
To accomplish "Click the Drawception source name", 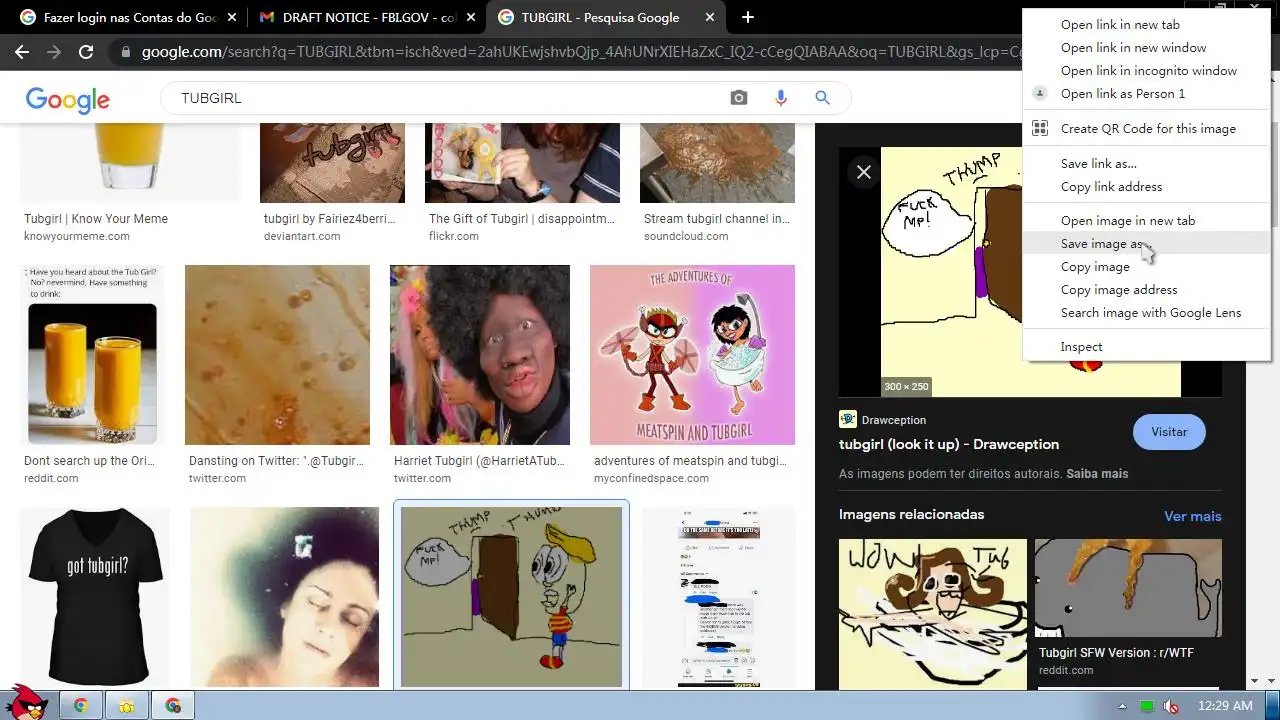I will [894, 420].
